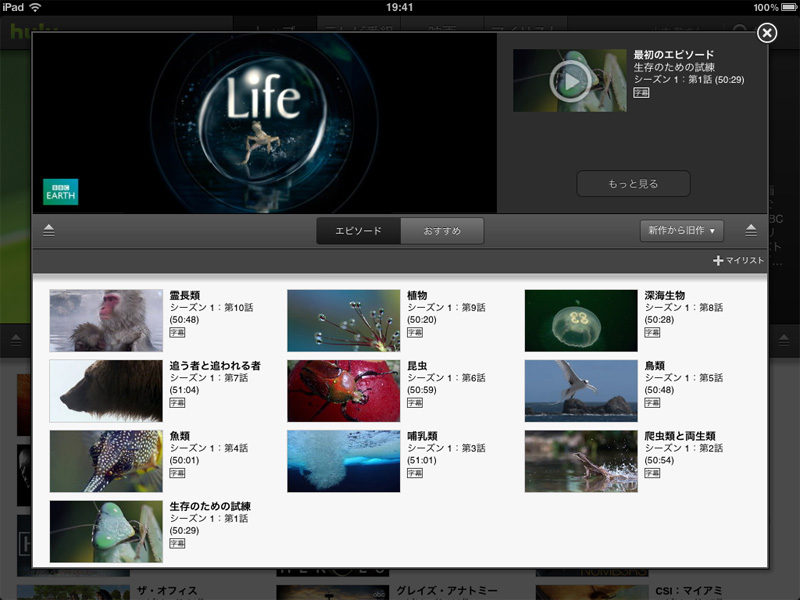Click the 字幕 badge in the first-episode panel
800x600 pixels.
[x=641, y=93]
